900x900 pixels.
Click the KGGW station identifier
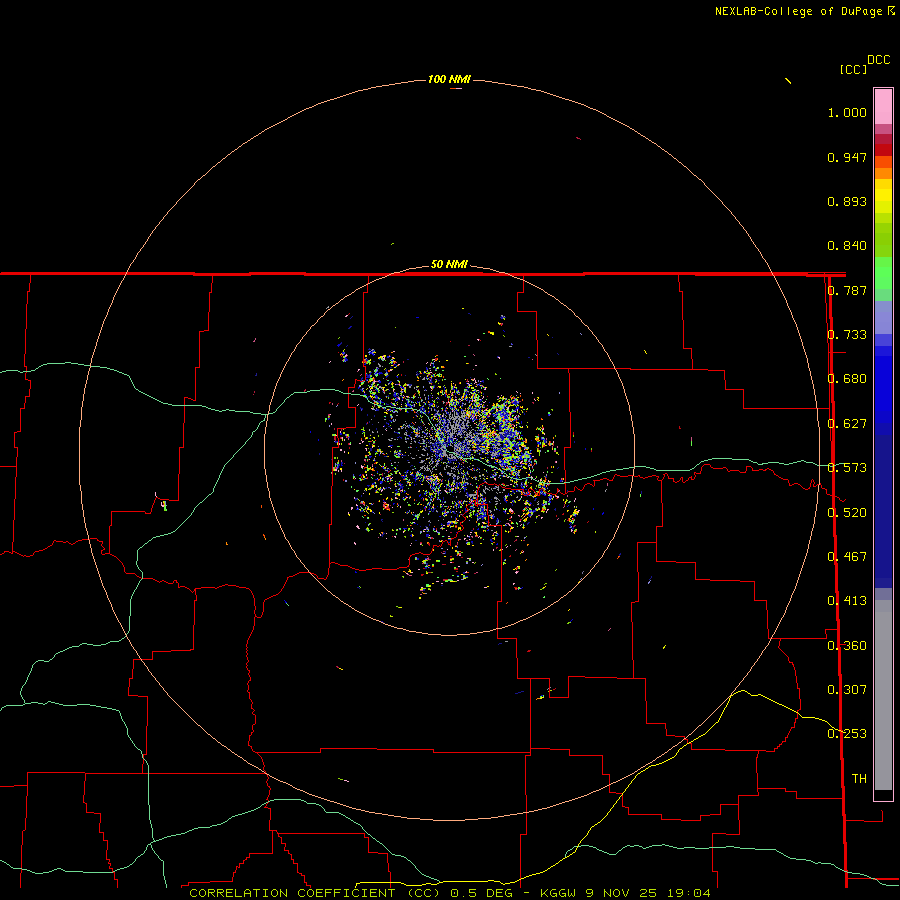click(x=560, y=893)
